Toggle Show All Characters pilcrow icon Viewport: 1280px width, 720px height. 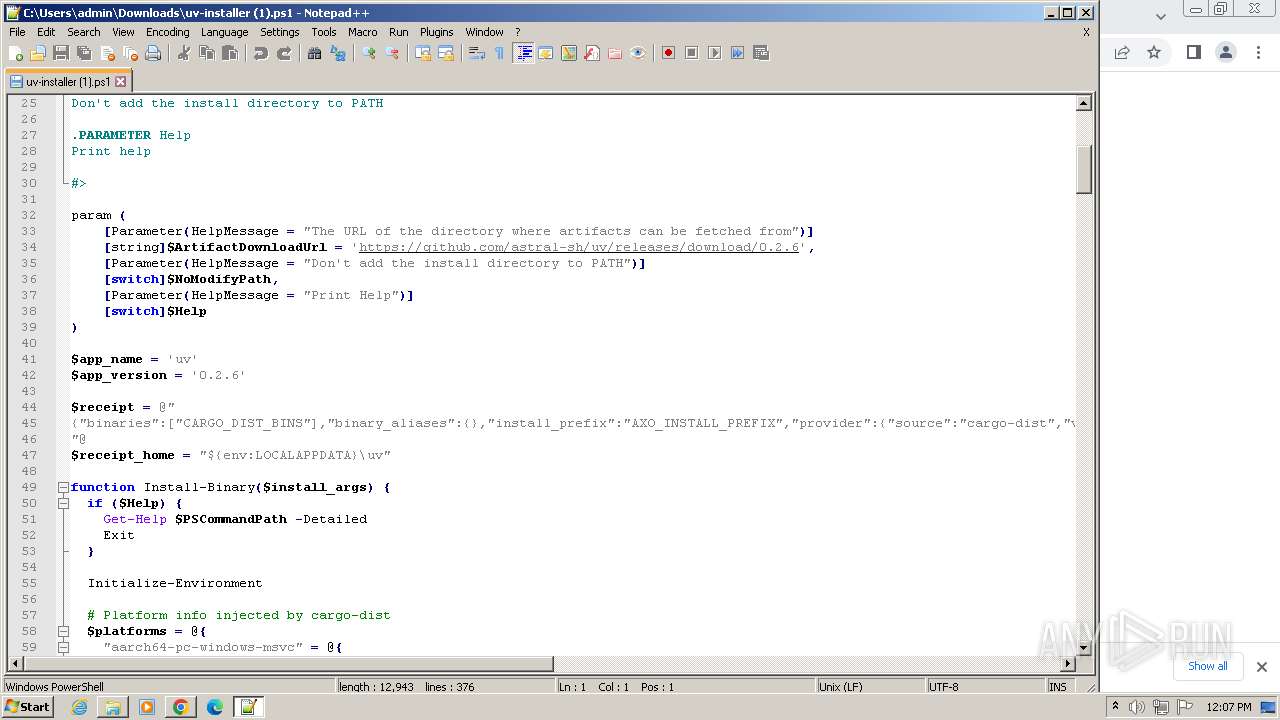500,53
